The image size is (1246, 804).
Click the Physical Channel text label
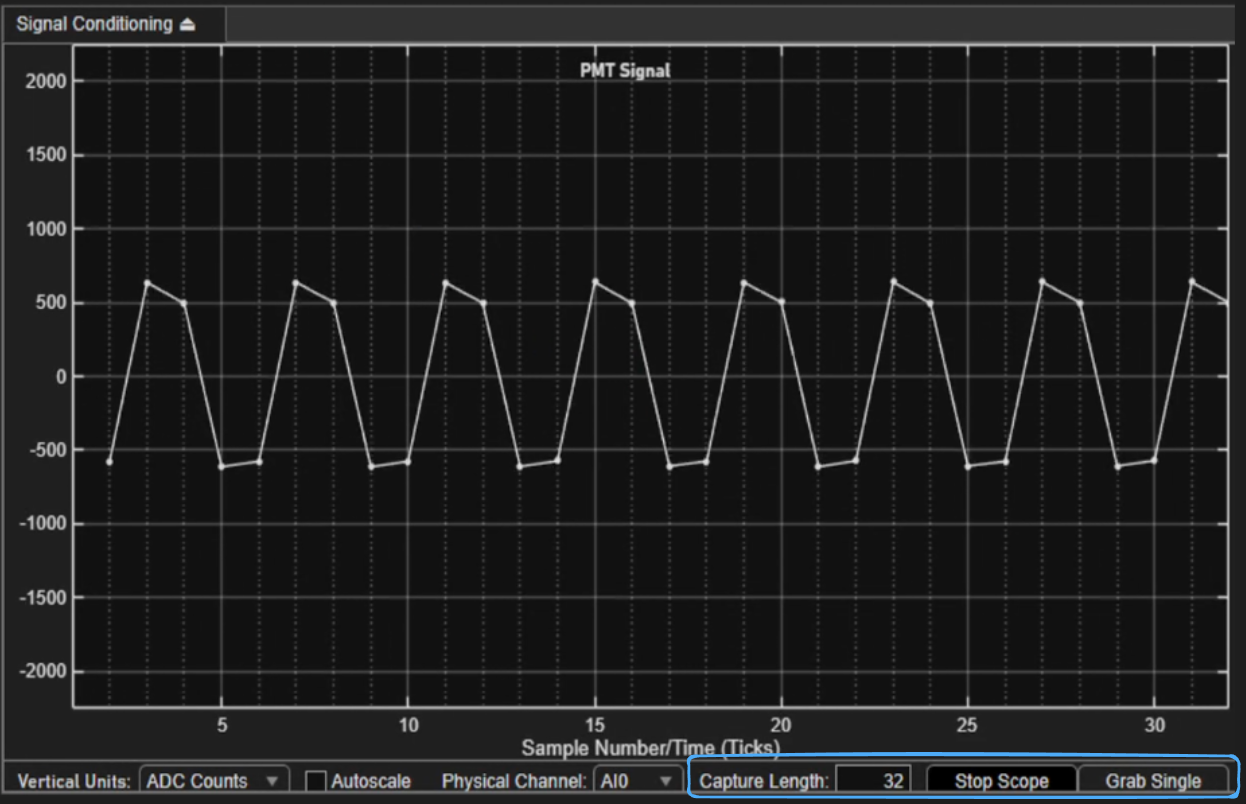coord(514,781)
